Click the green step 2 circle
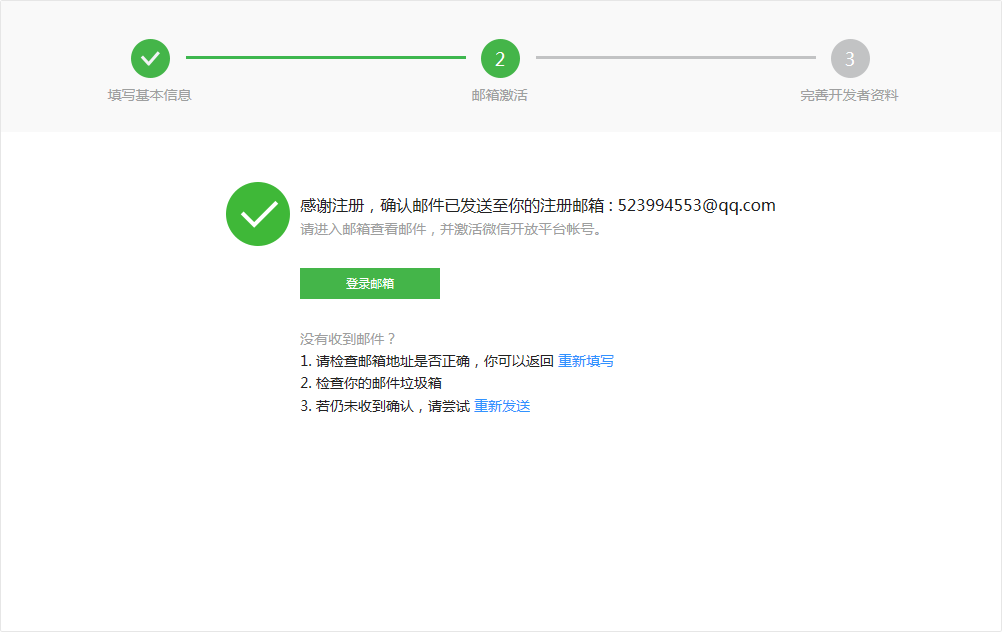Viewport: 1002px width, 632px height. [500, 59]
